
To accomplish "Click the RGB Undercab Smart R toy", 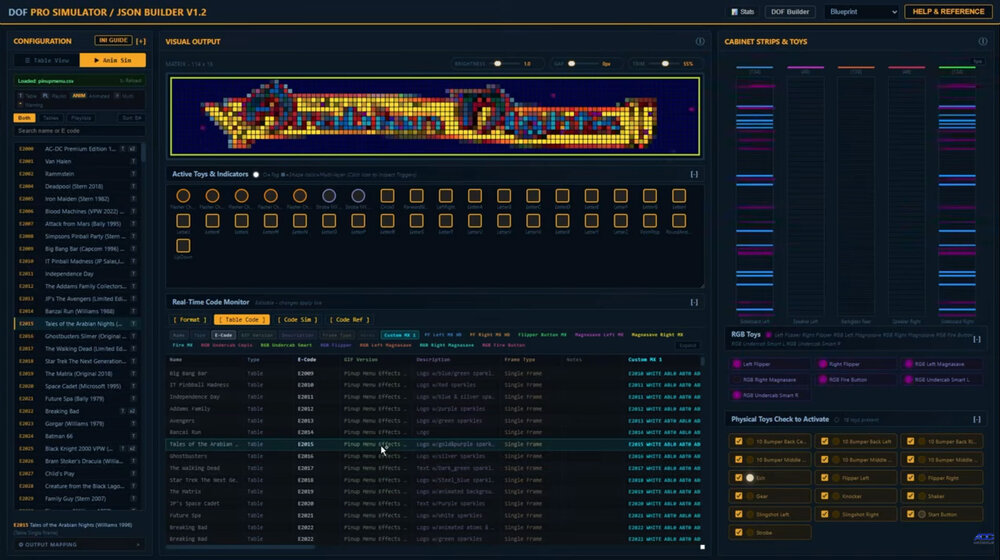I will click(770, 395).
